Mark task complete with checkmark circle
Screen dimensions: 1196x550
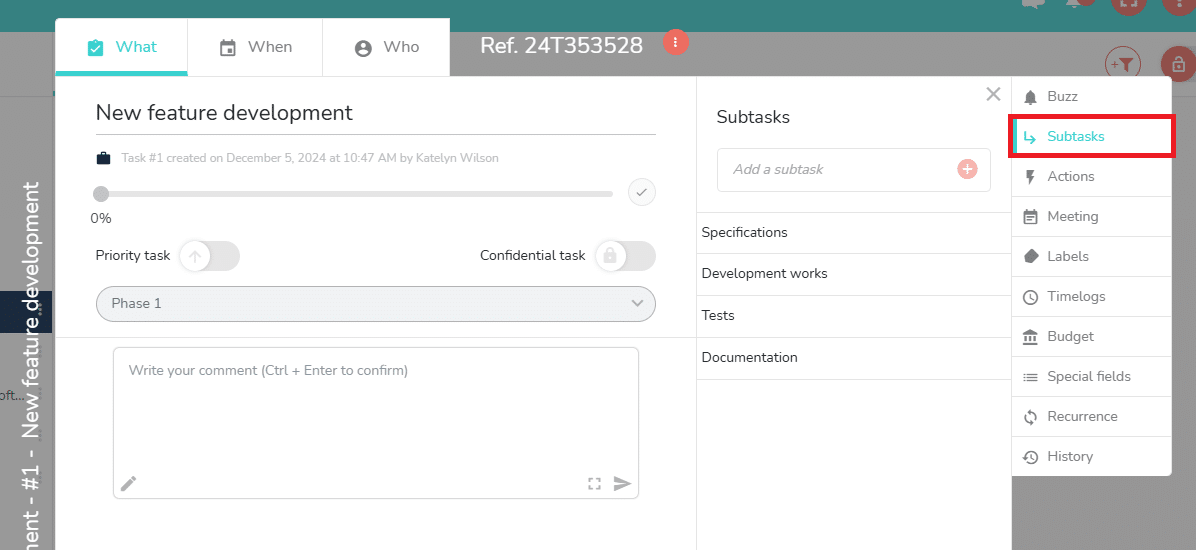641,193
